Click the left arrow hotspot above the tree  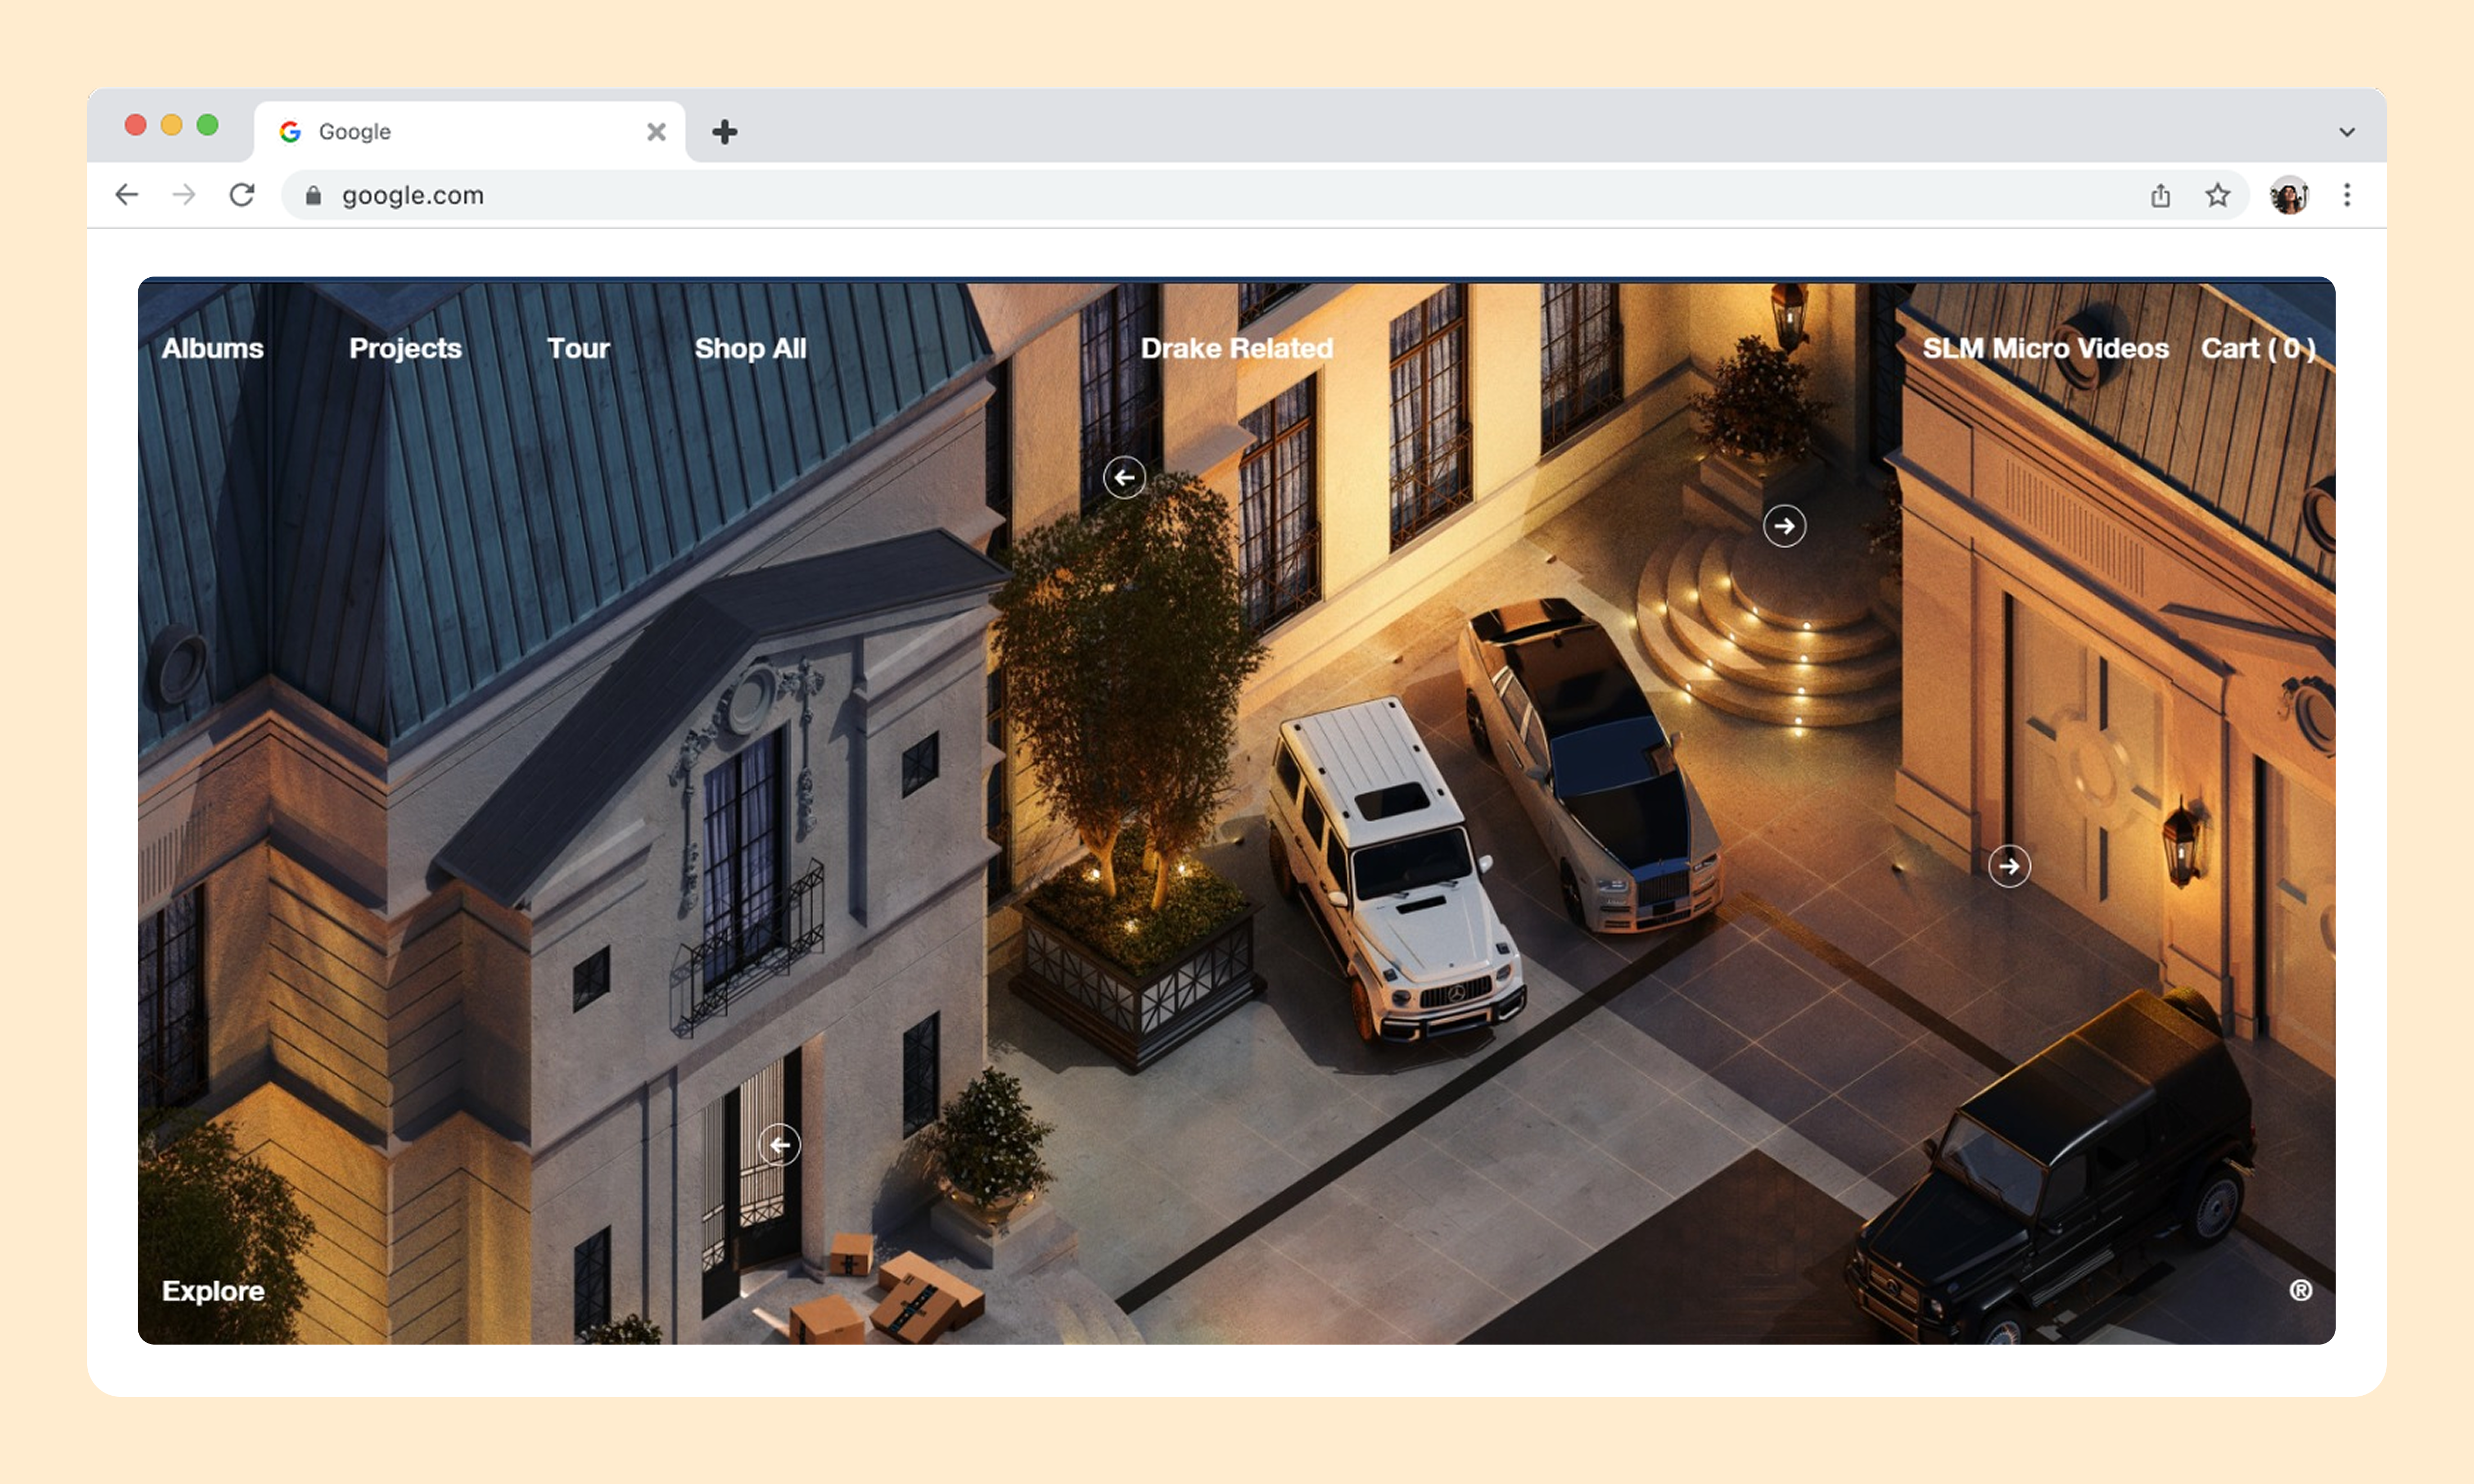pos(1124,478)
